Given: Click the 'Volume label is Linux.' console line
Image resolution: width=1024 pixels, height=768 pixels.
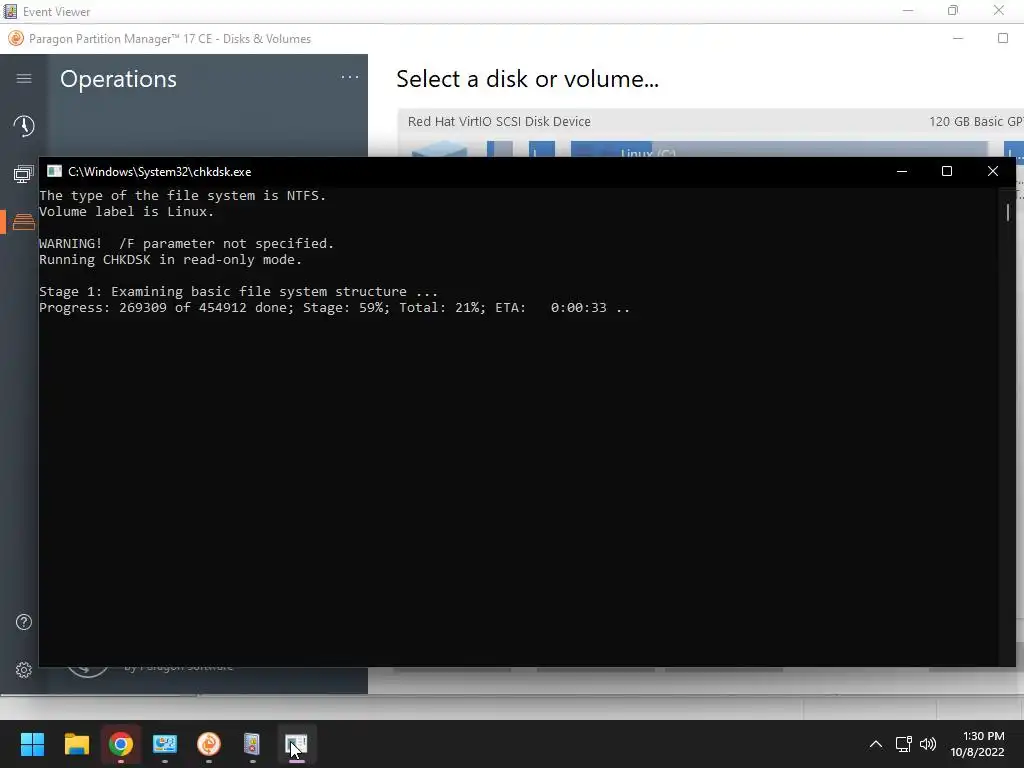Looking at the screenshot, I should click(127, 212).
